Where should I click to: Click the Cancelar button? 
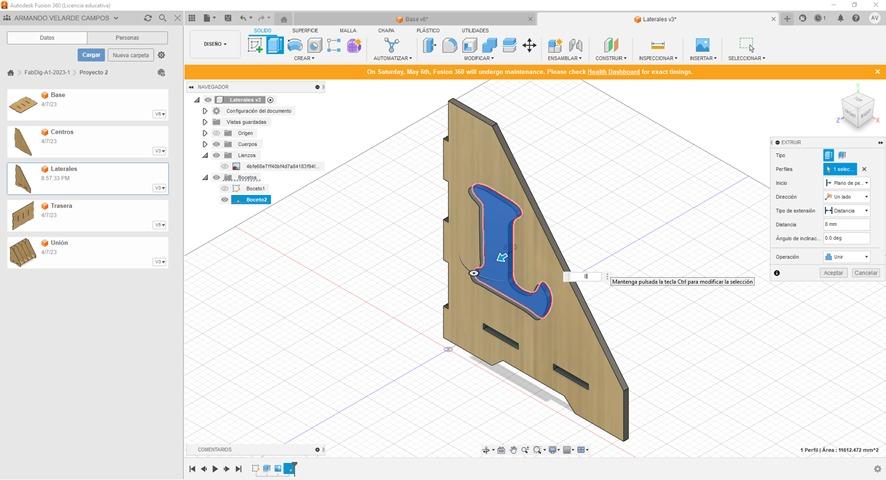click(x=866, y=273)
